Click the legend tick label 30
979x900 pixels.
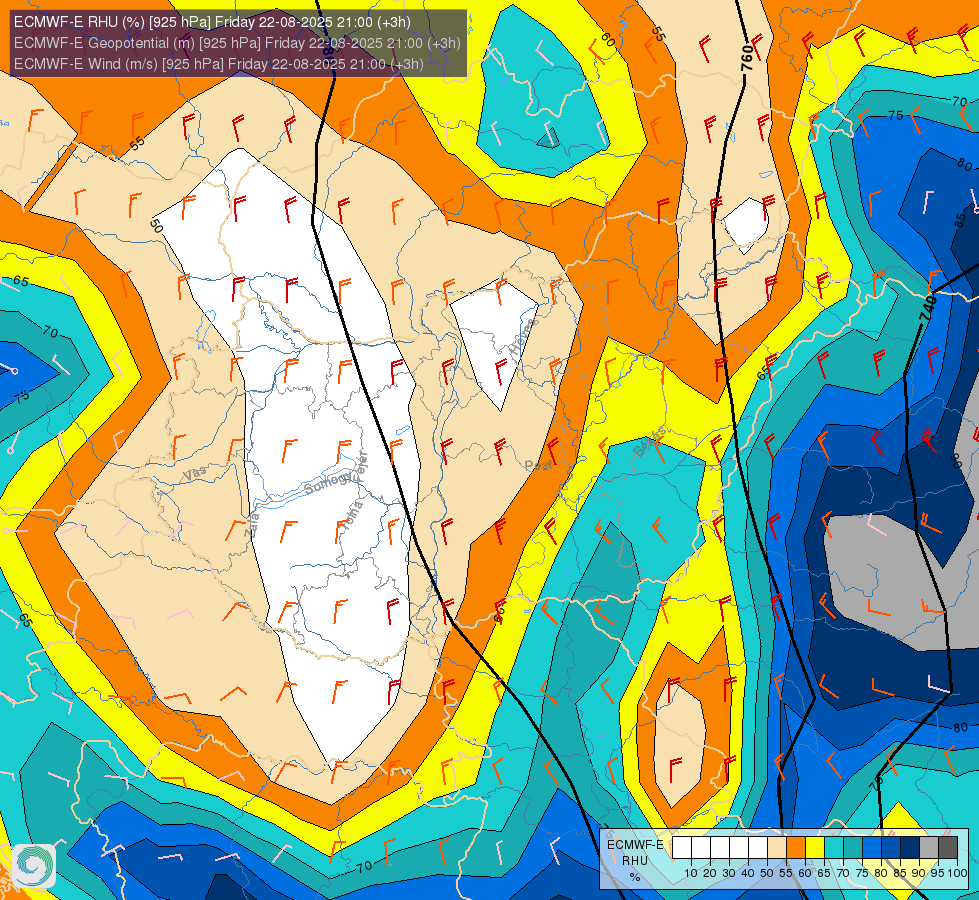coord(729,873)
